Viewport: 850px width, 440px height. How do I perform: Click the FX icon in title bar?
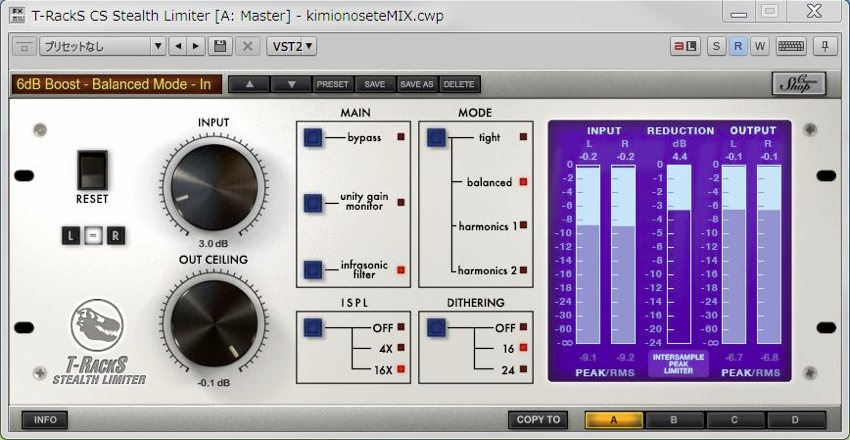click(x=16, y=15)
